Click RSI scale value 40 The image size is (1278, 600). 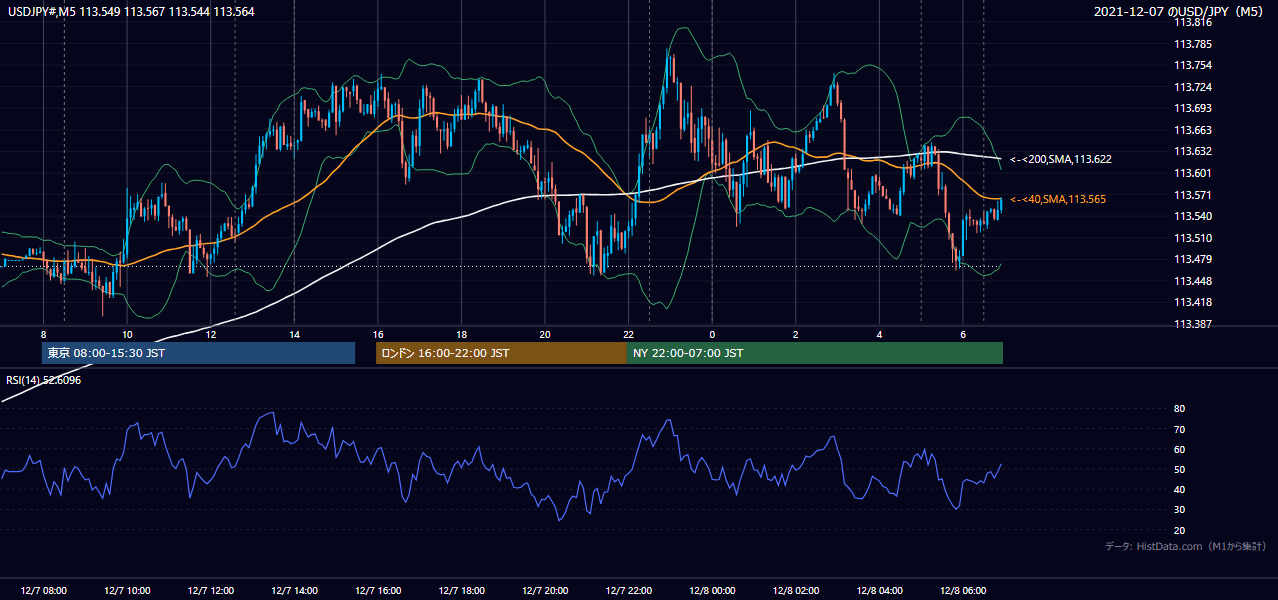(x=1179, y=489)
